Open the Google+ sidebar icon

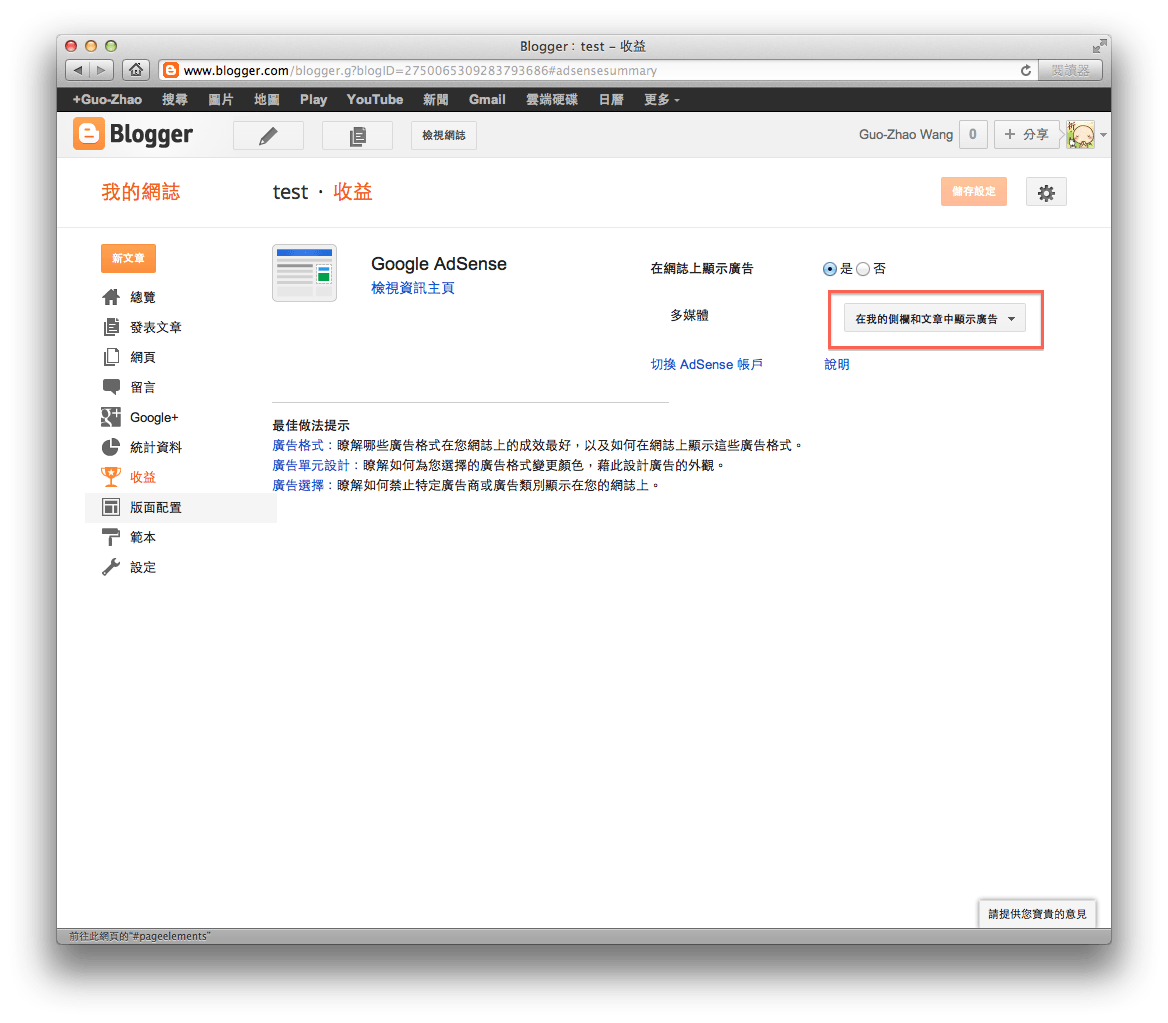point(110,417)
